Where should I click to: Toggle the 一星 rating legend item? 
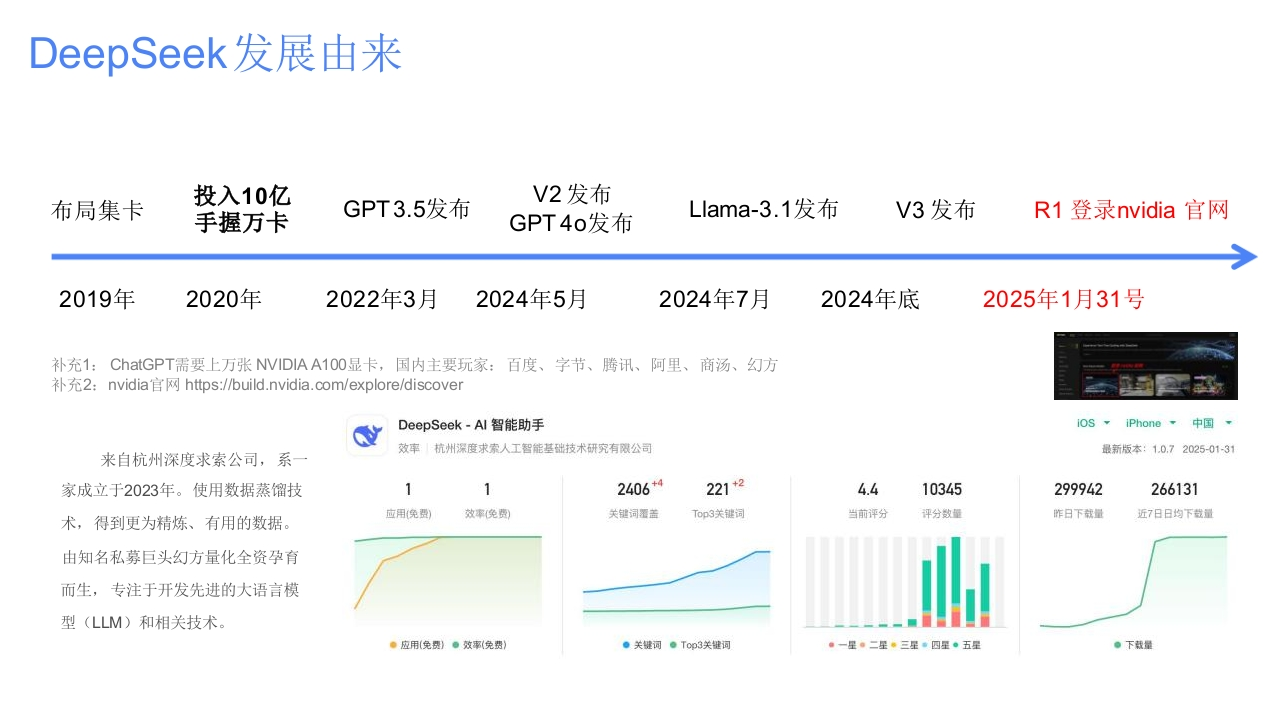(x=842, y=645)
